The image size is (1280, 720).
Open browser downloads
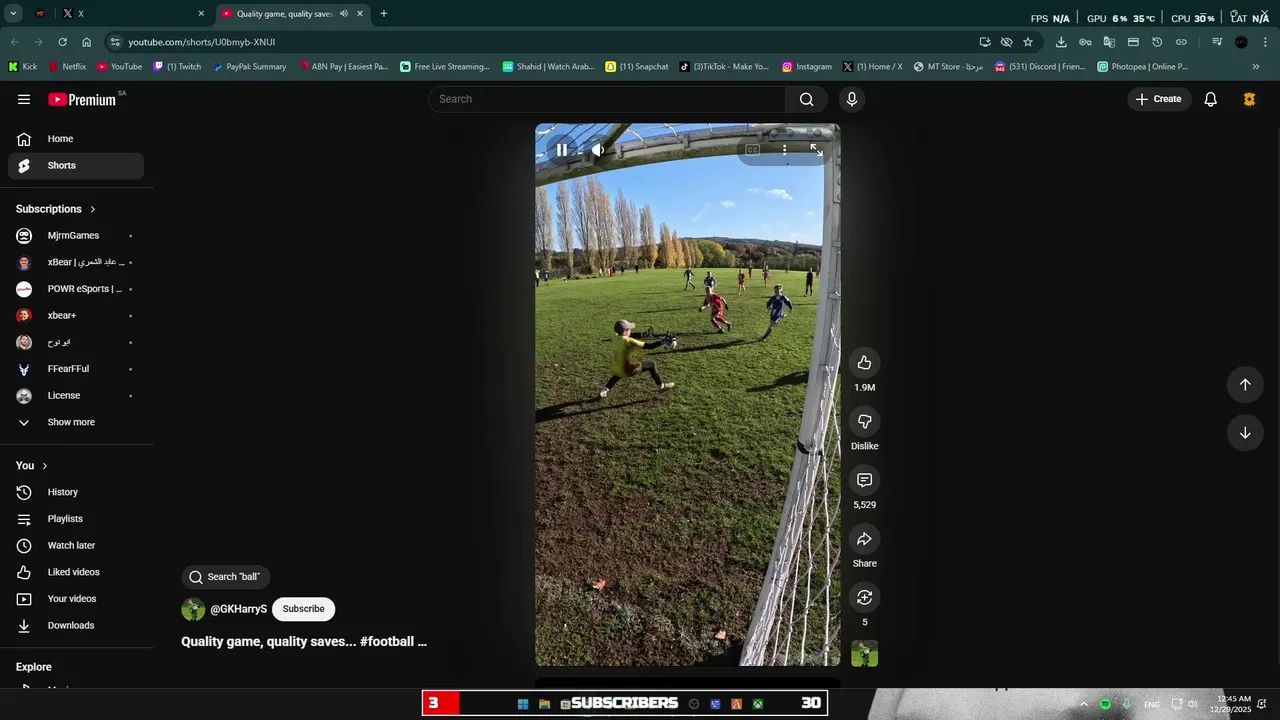(1061, 42)
